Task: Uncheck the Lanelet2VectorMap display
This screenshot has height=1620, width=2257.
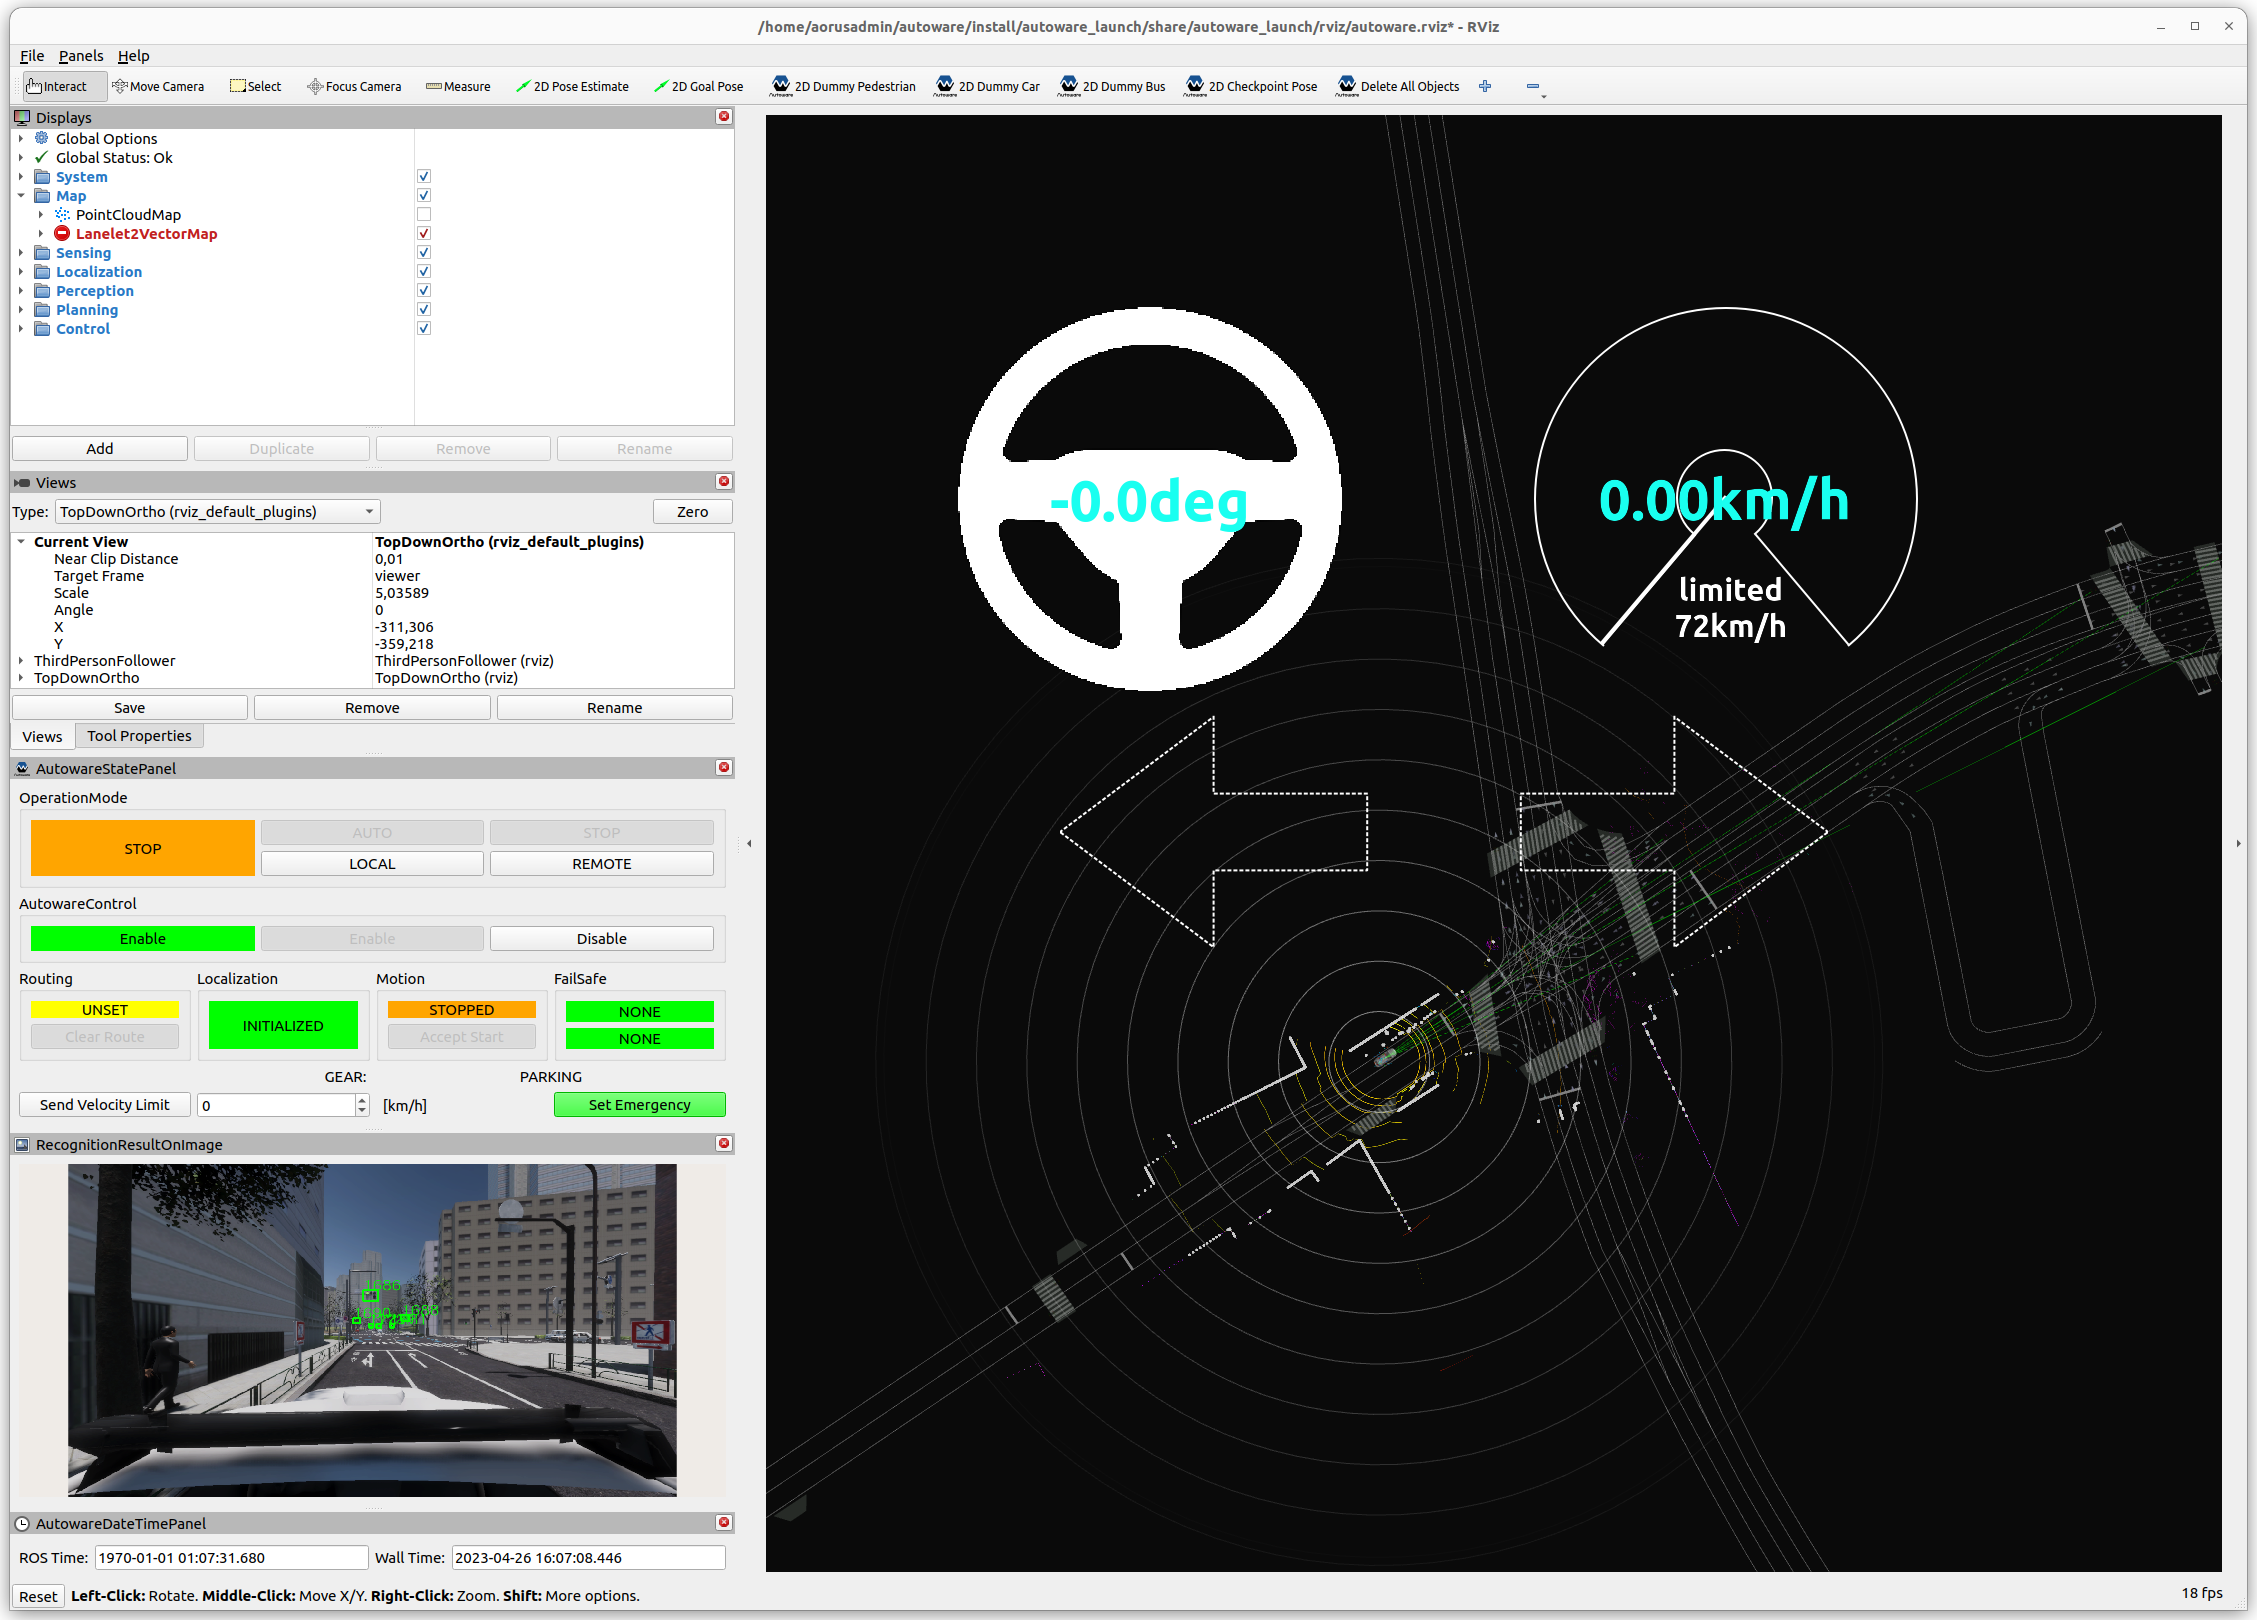Action: pos(424,233)
